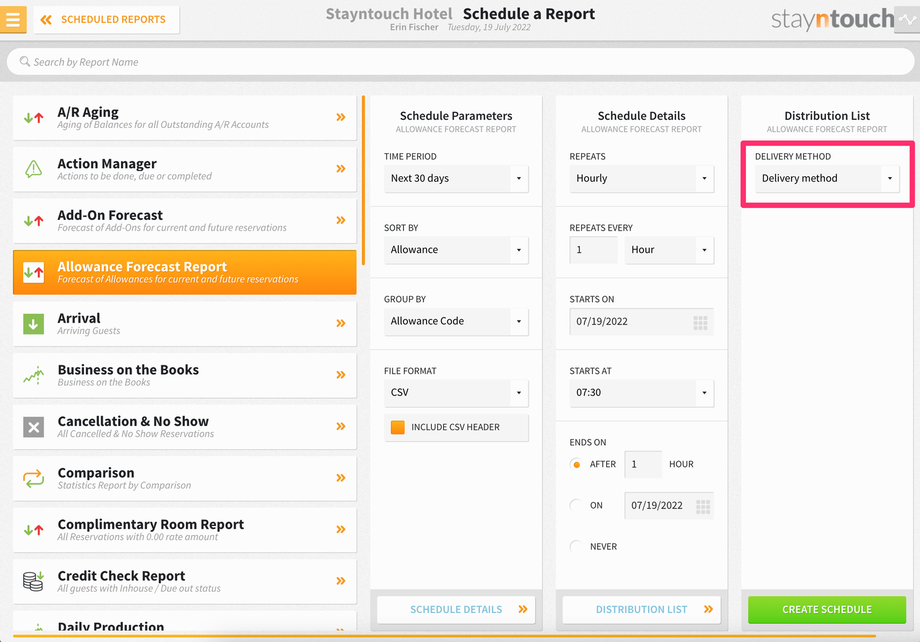Click the Repeats Every number field
The height and width of the screenshot is (642, 920).
pyautogui.click(x=593, y=250)
